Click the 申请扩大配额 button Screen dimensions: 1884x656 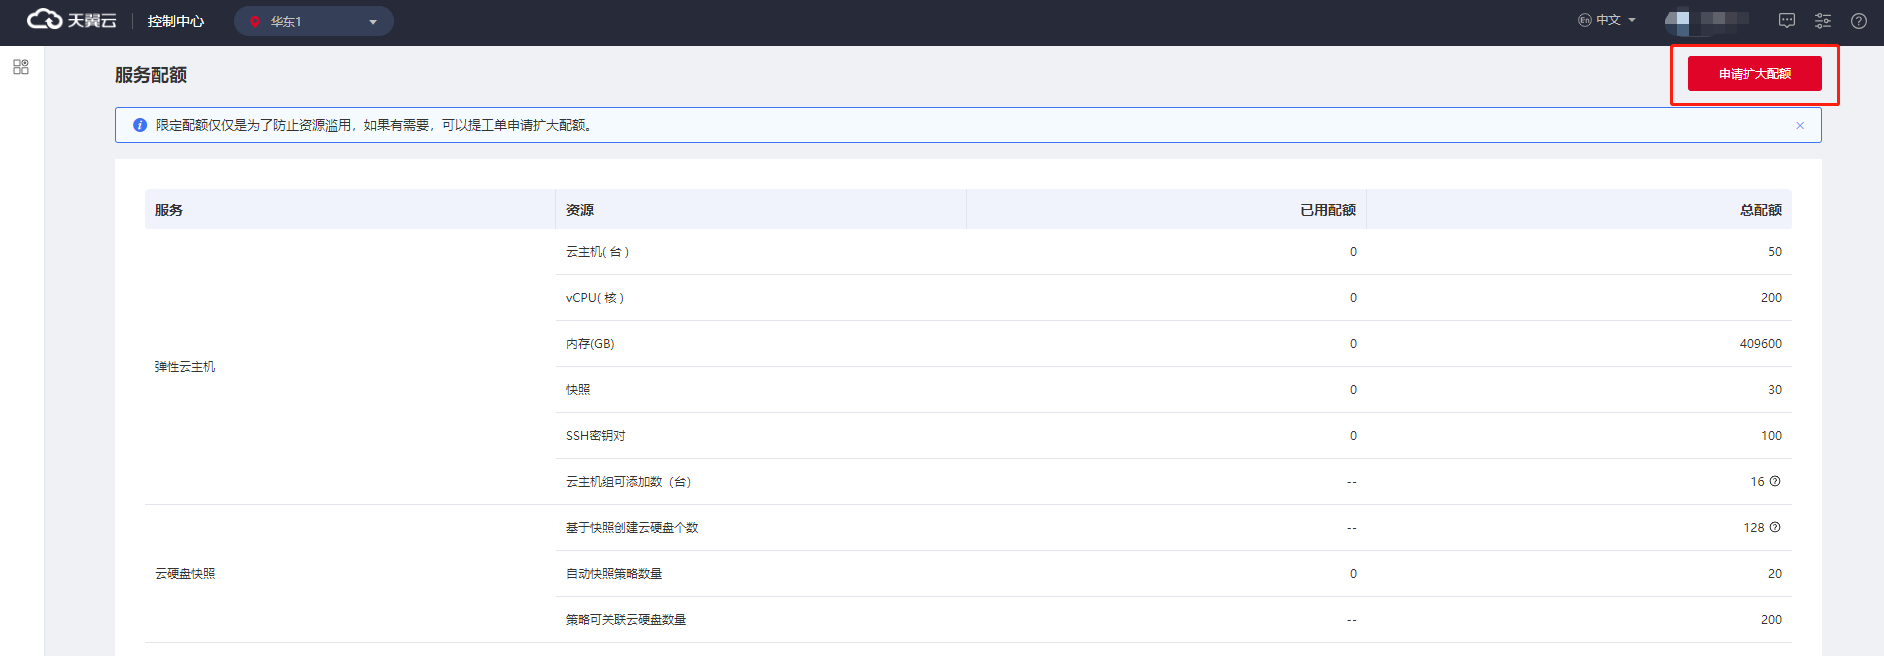[x=1754, y=74]
